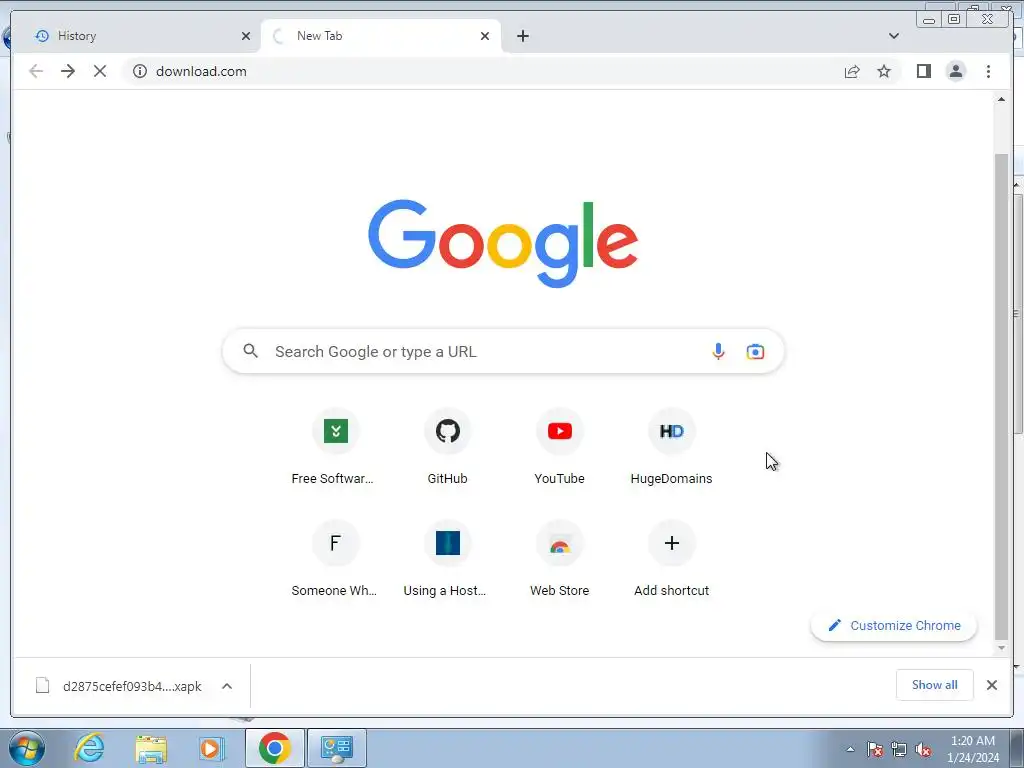The width and height of the screenshot is (1024, 768).
Task: Click the Show all downloads button
Action: pyautogui.click(x=935, y=684)
